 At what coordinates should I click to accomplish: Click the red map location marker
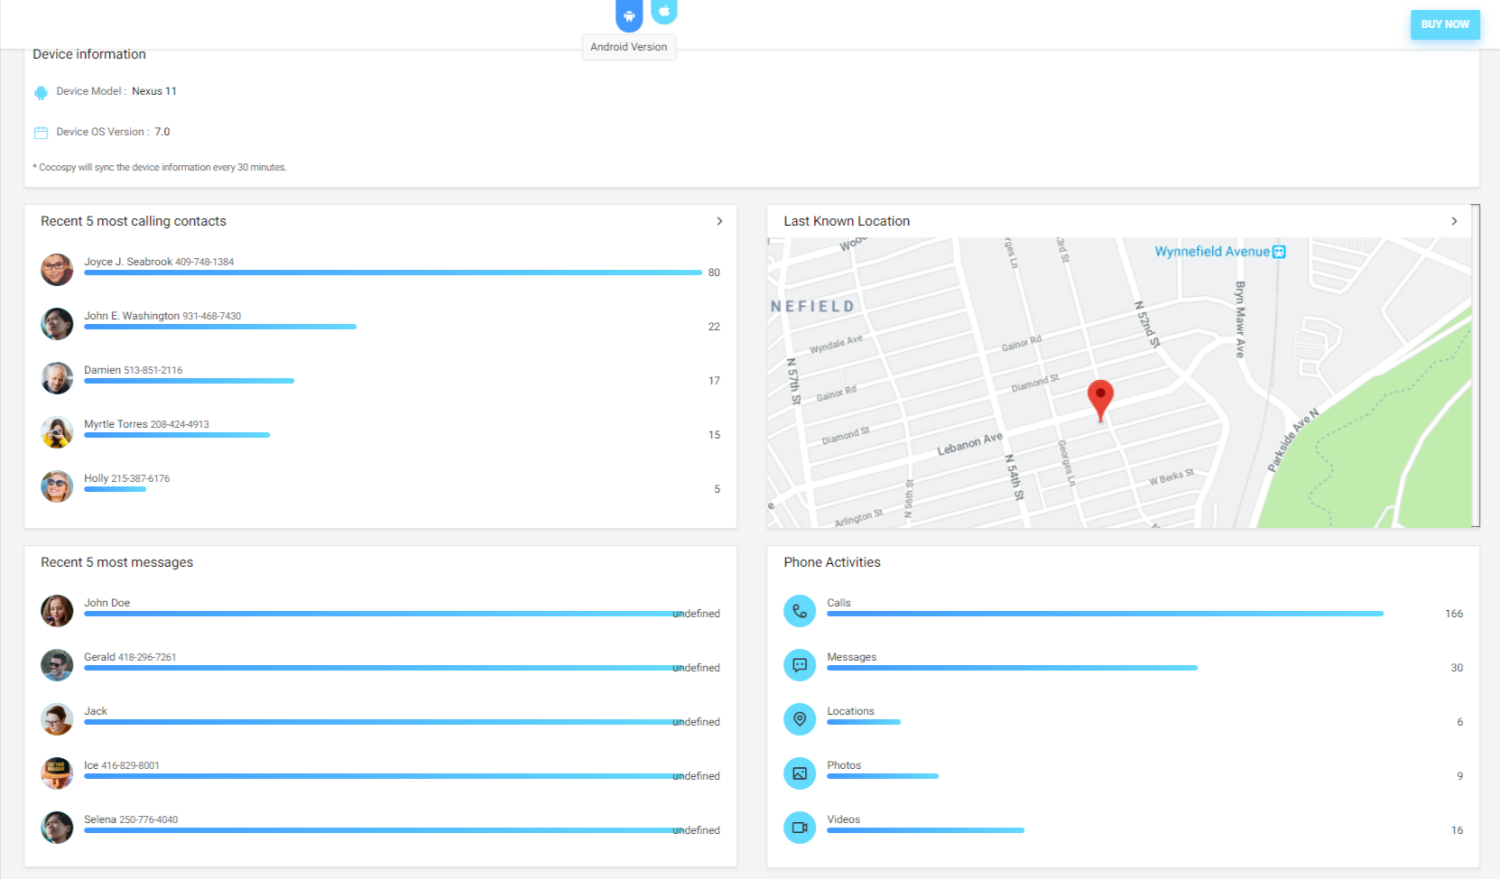point(1100,400)
